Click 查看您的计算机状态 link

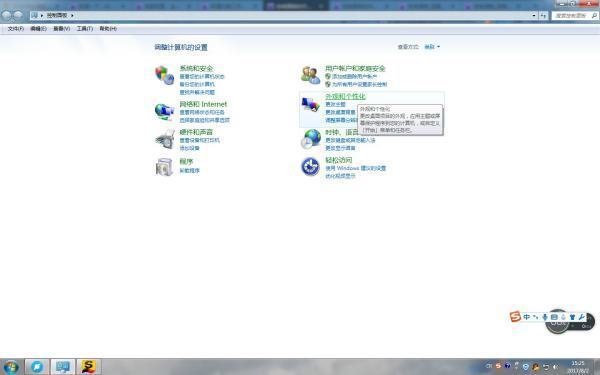pos(202,77)
